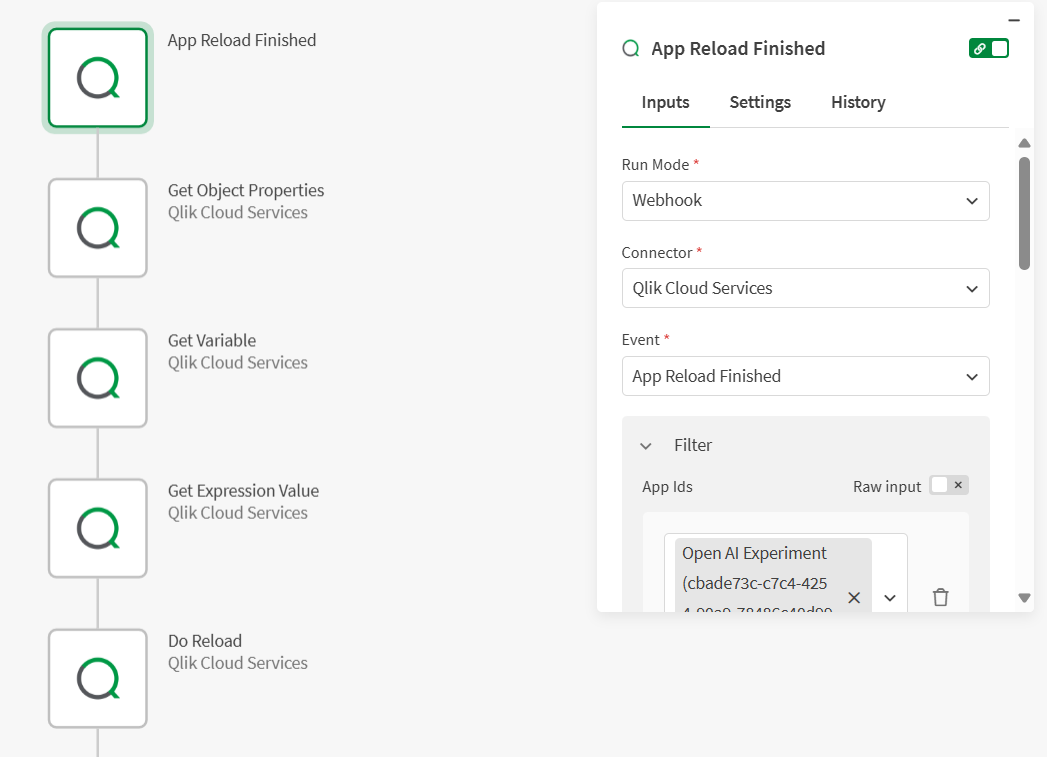Image resolution: width=1047 pixels, height=757 pixels.
Task: Switch to the Settings tab
Action: coord(760,102)
